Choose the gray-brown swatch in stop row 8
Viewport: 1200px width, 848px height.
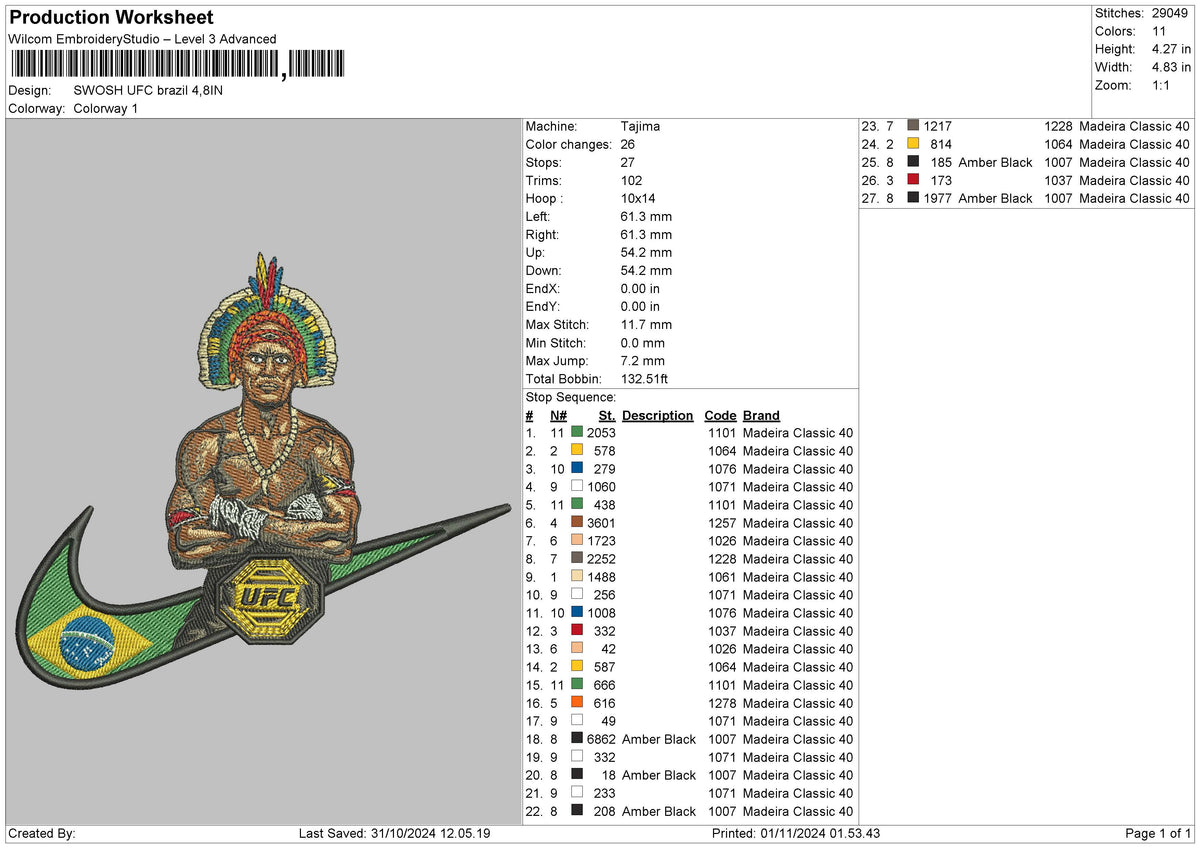[x=577, y=559]
